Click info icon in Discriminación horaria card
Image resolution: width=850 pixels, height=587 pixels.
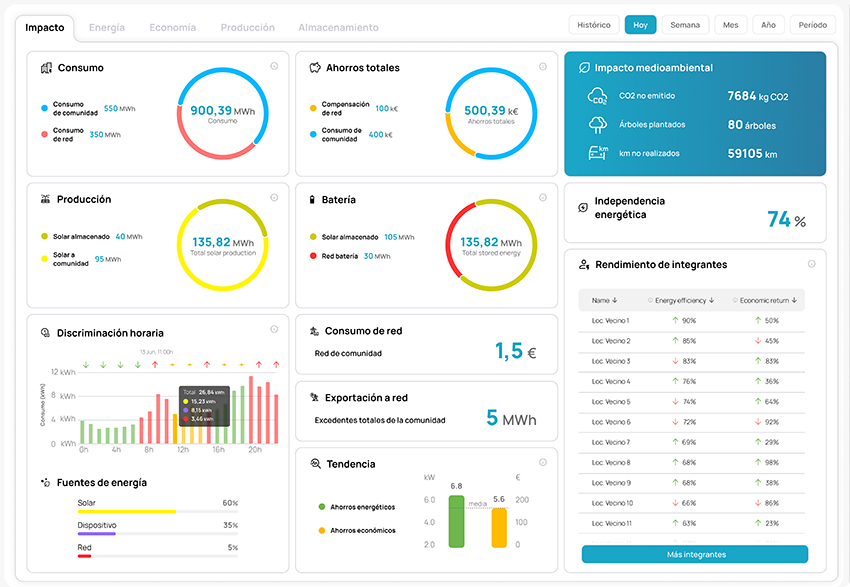[274, 330]
